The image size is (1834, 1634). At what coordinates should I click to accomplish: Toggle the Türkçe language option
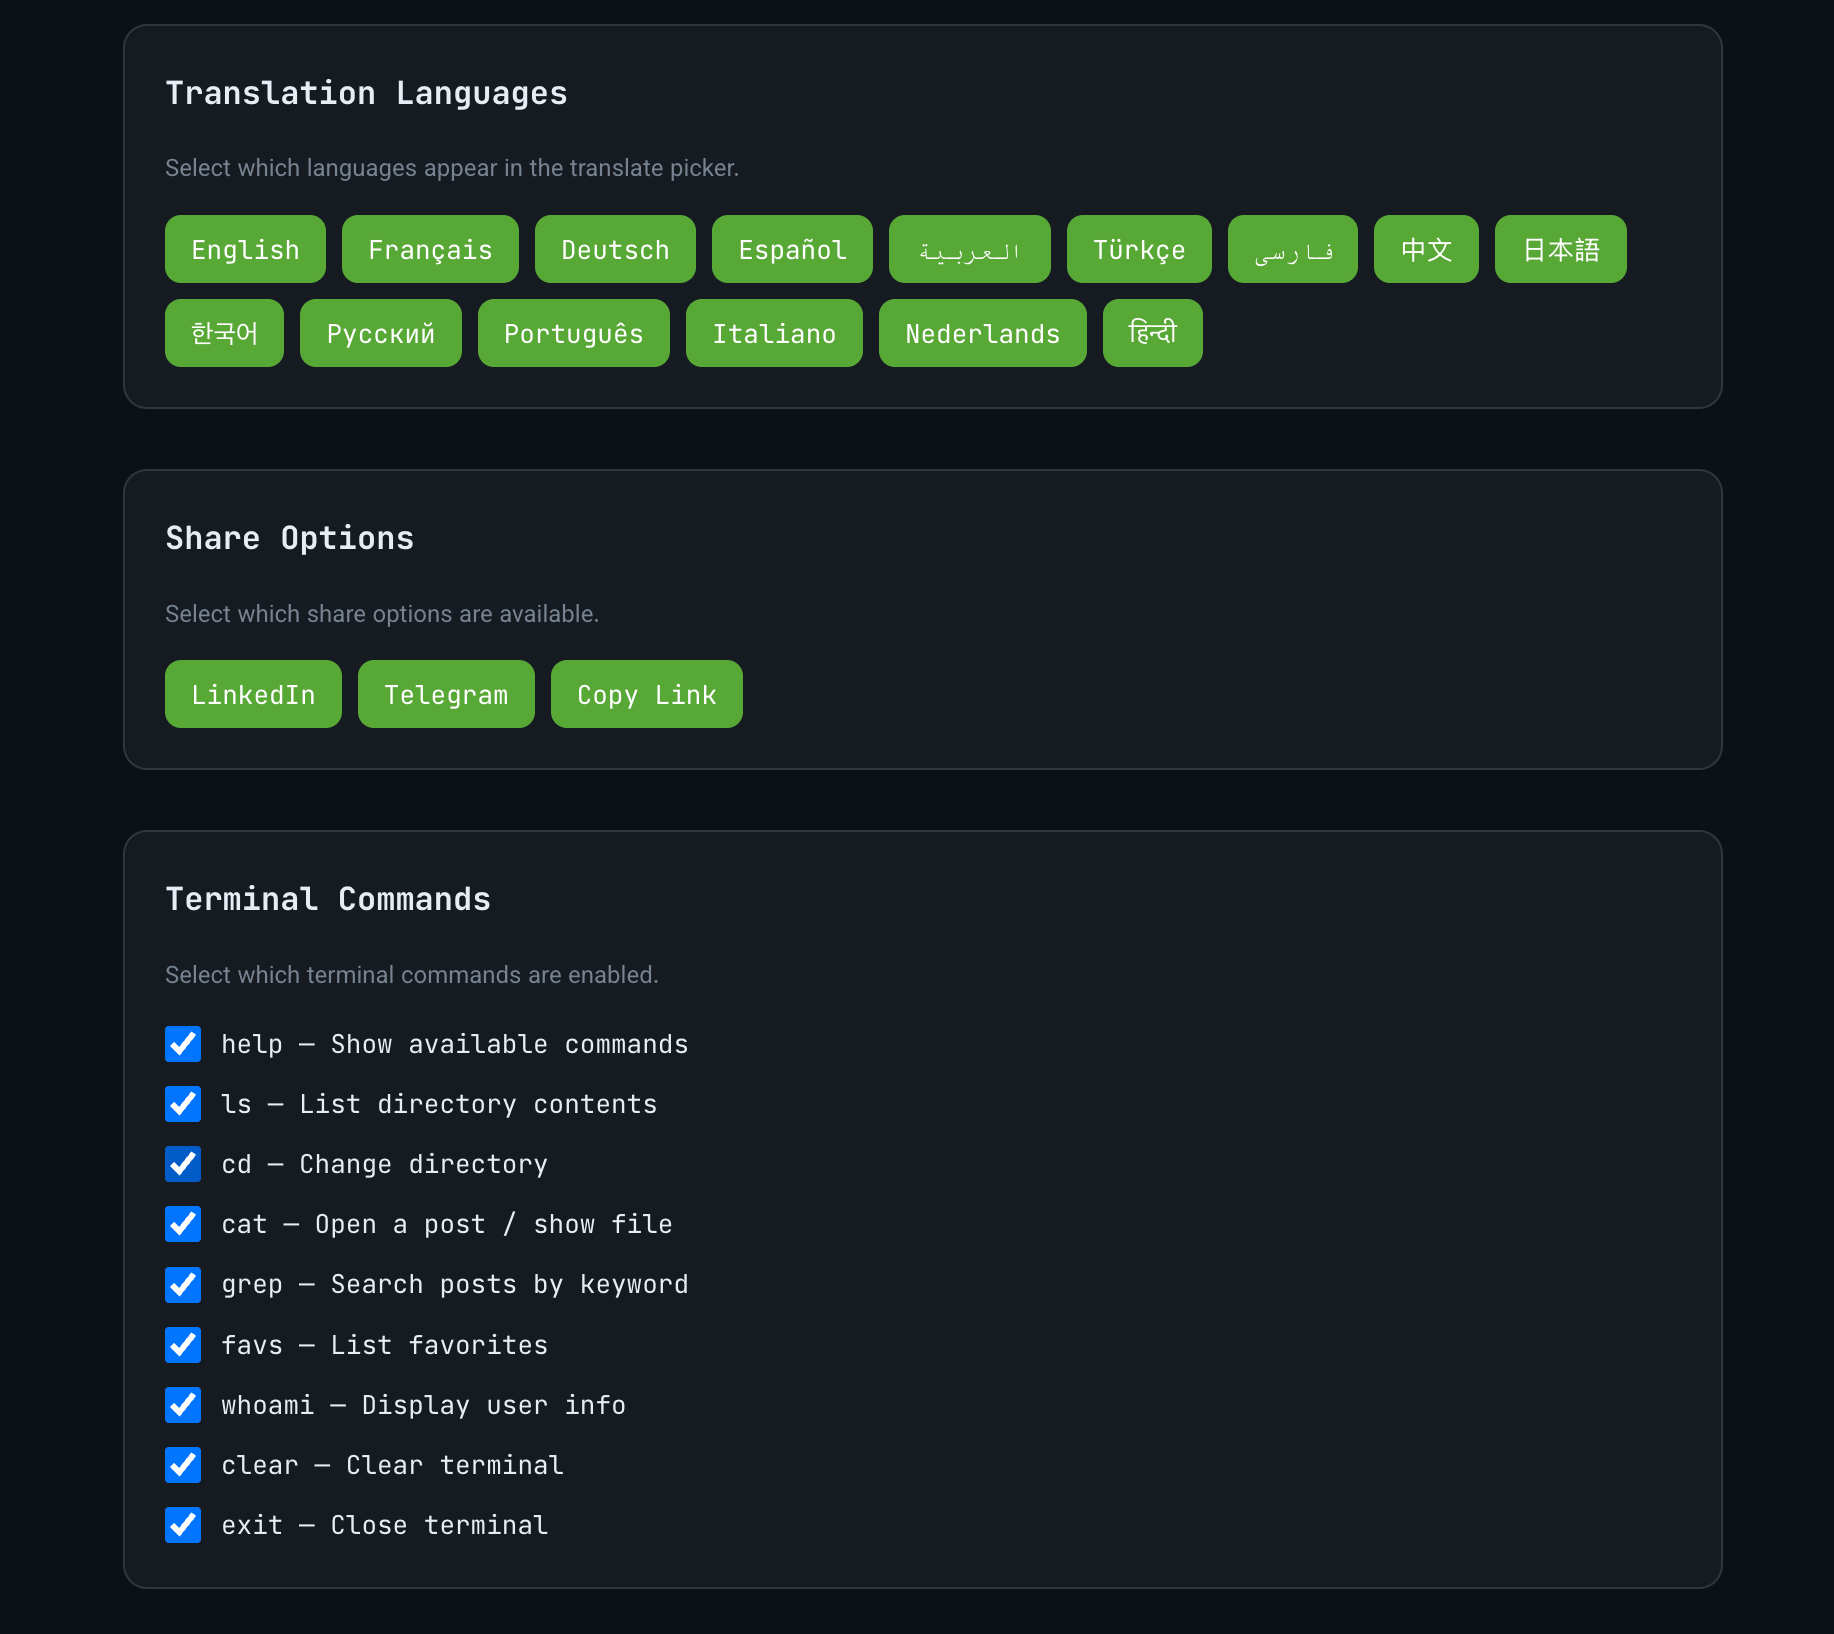click(1139, 249)
